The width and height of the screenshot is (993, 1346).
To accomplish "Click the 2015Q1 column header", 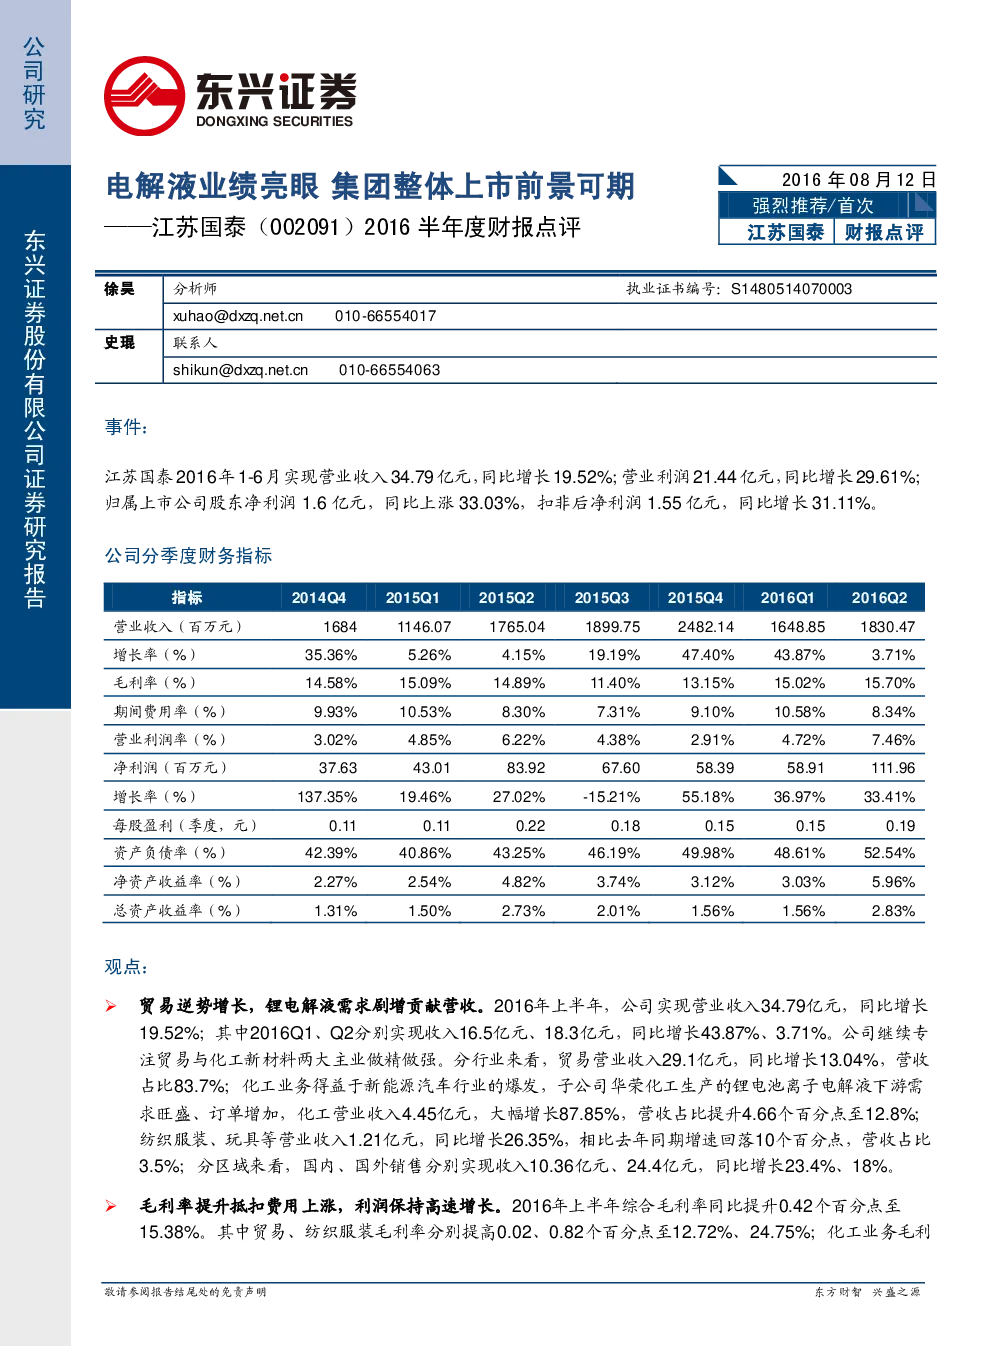I will pos(412,598).
